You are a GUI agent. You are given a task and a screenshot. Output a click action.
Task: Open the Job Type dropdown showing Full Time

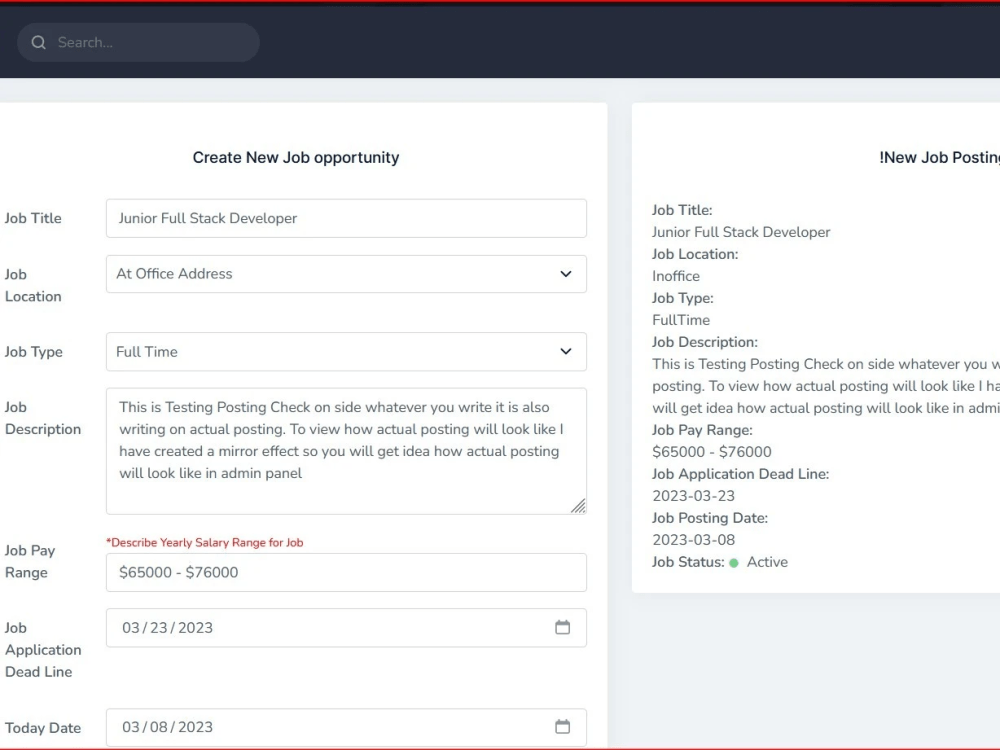(x=345, y=352)
